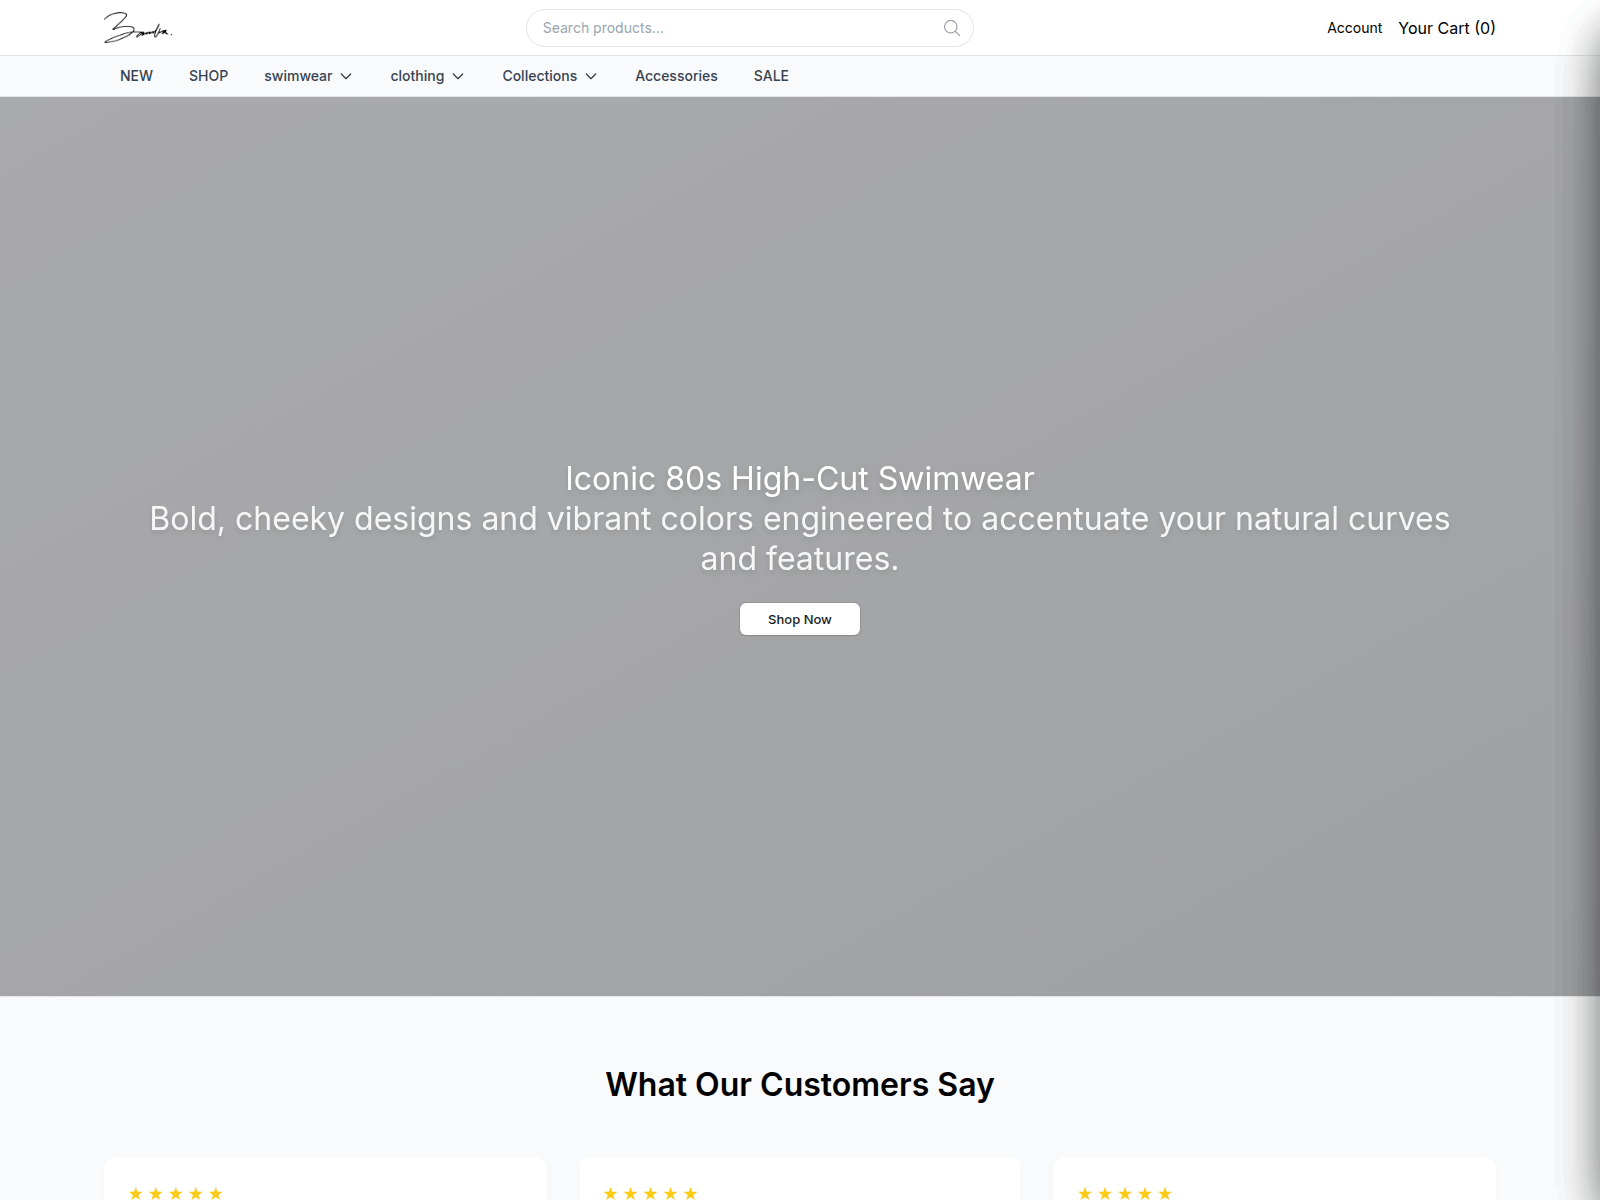Open the Account link
The height and width of the screenshot is (1200, 1600).
(x=1354, y=28)
